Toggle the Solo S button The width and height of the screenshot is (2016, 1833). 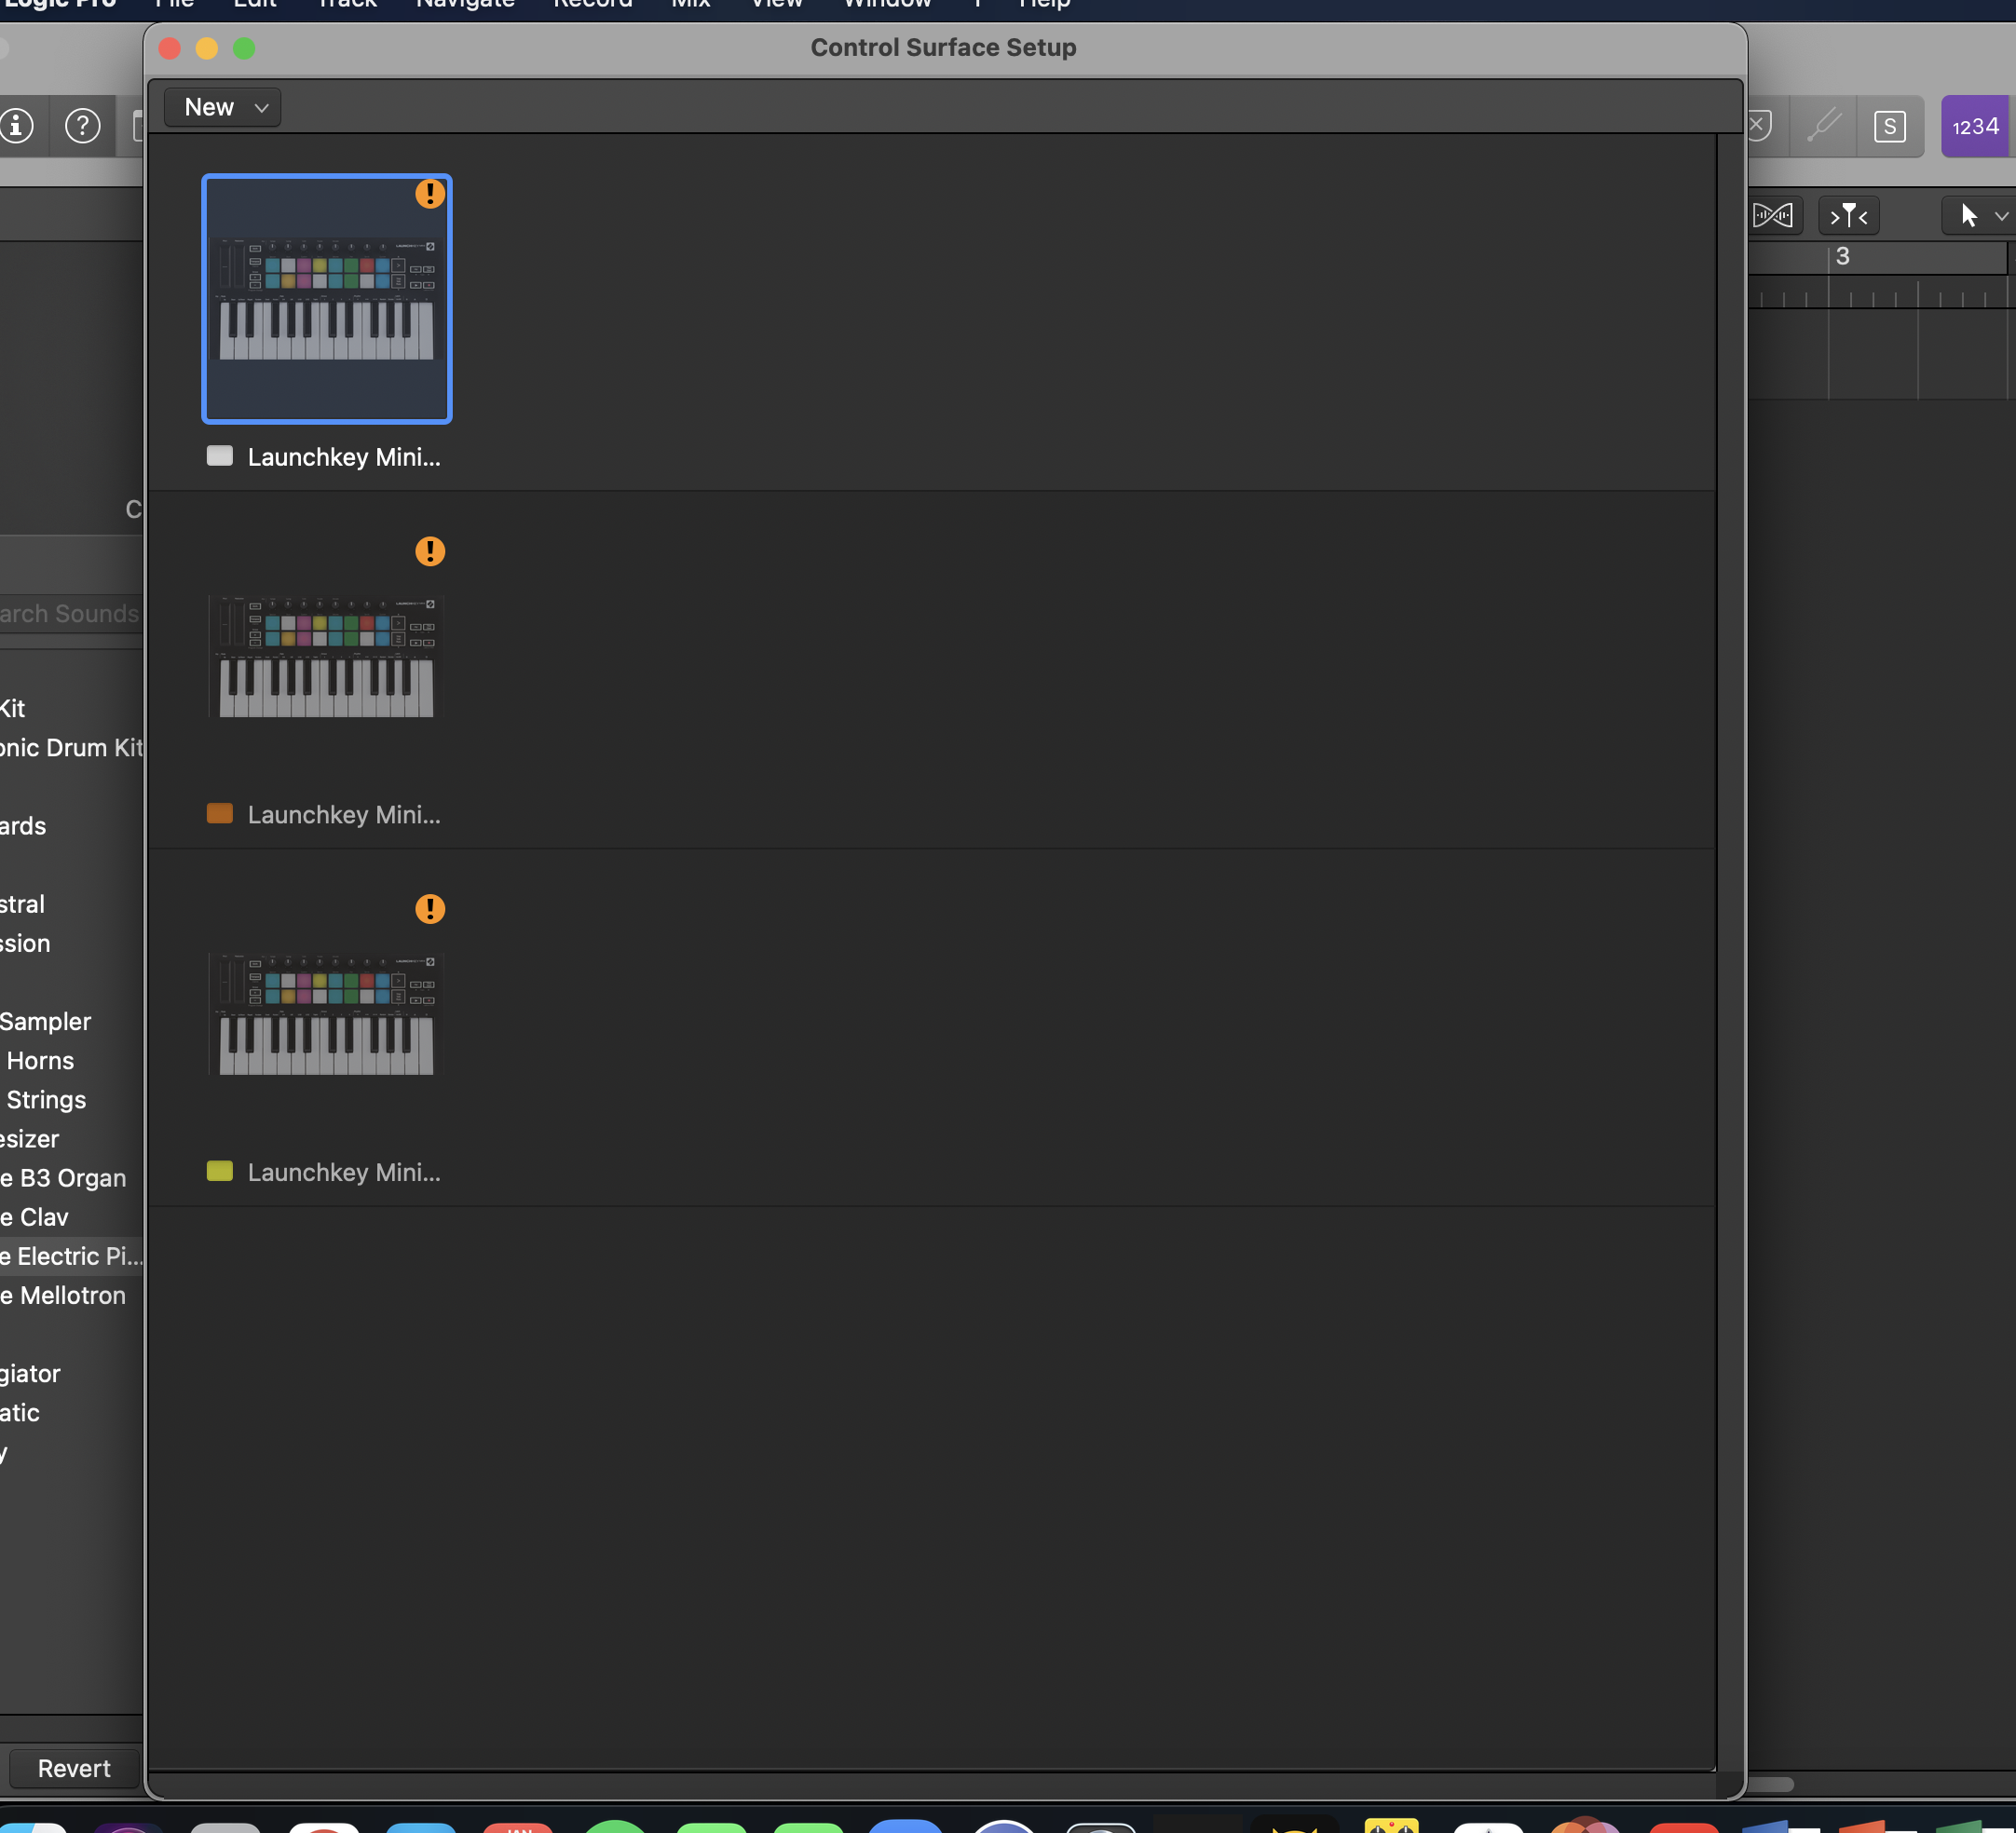[1889, 126]
